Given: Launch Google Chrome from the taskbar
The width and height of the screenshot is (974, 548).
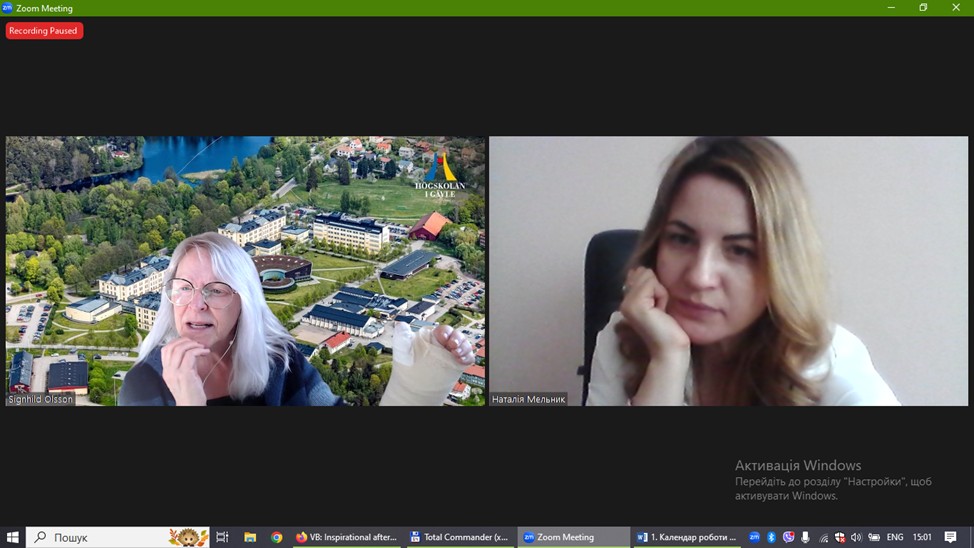Looking at the screenshot, I should pyautogui.click(x=277, y=537).
